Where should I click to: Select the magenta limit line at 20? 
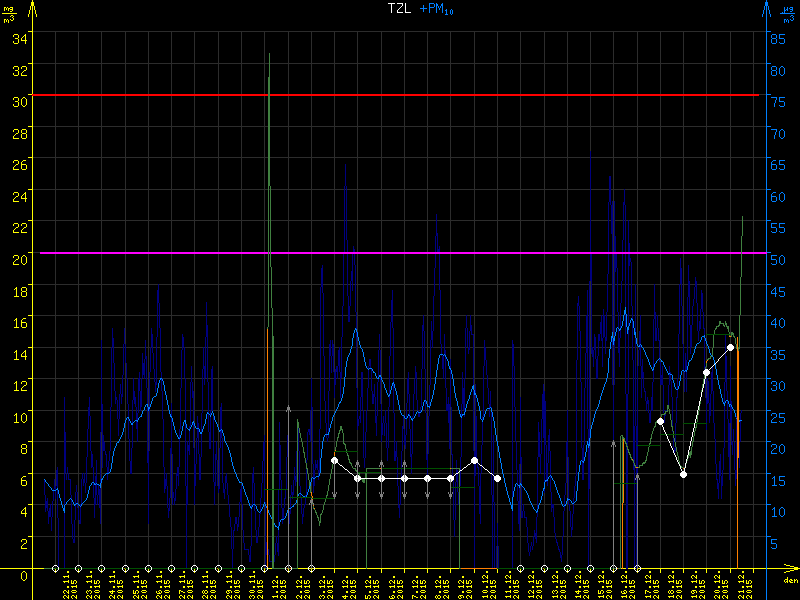coord(400,253)
